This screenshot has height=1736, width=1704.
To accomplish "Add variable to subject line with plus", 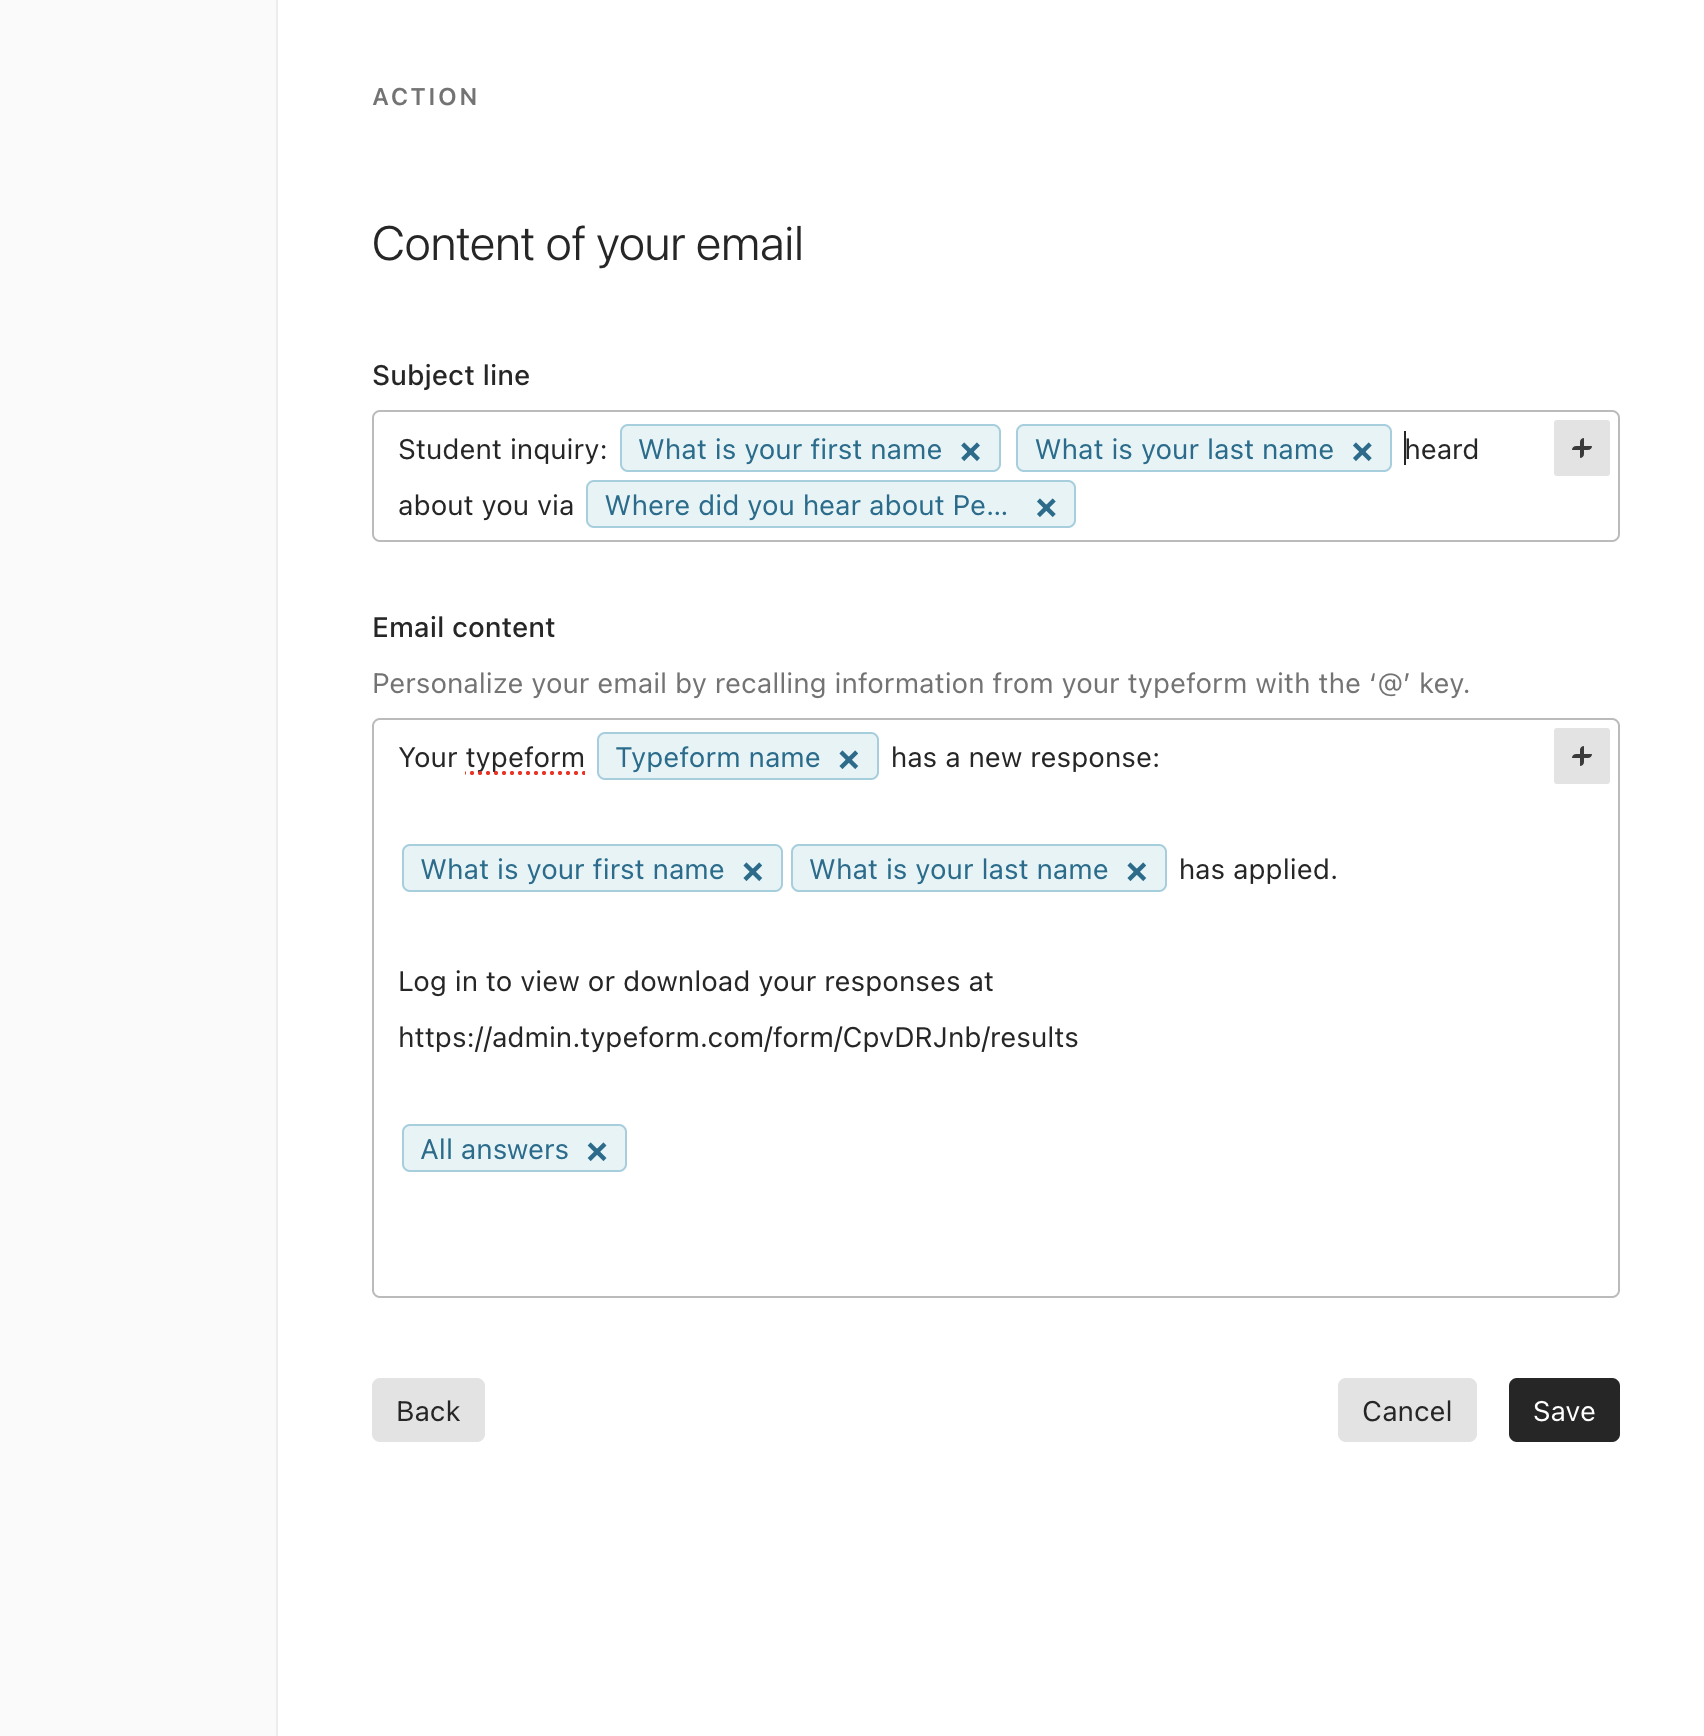I will pyautogui.click(x=1581, y=448).
